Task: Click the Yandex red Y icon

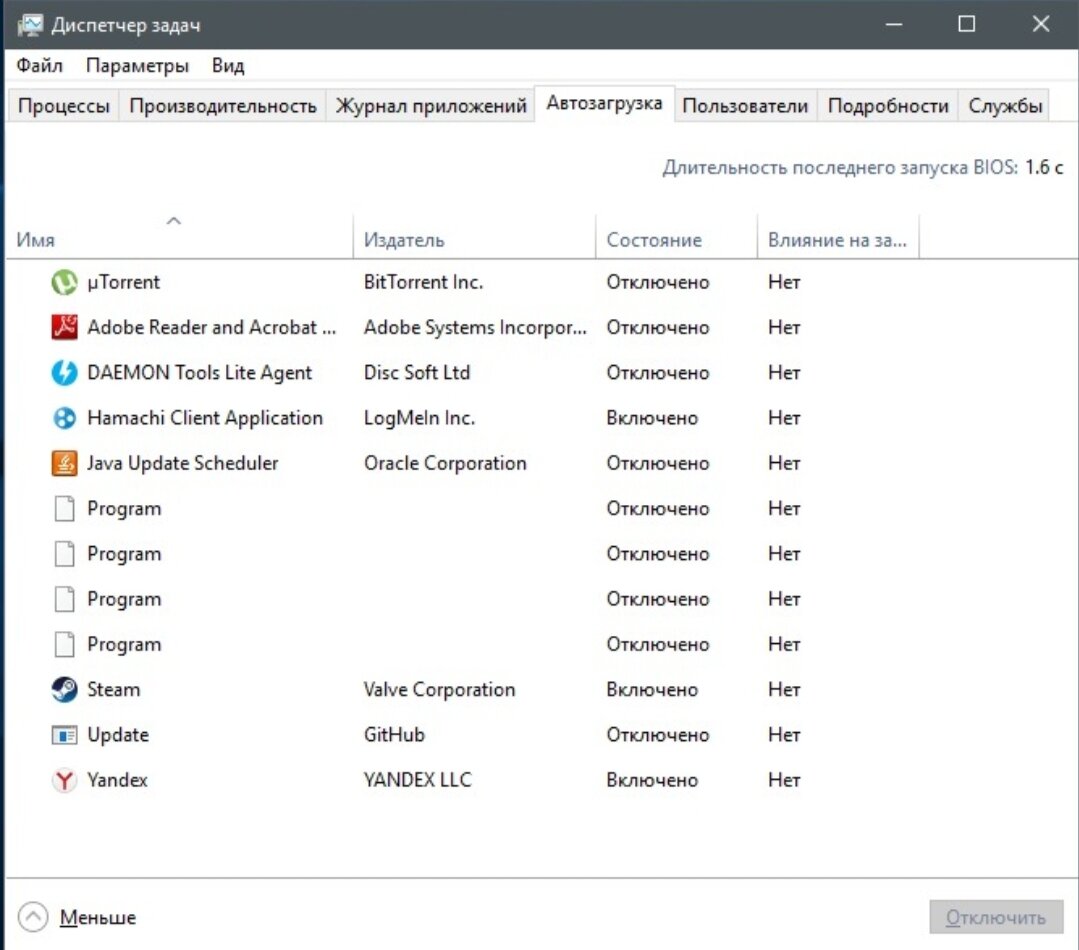Action: [65, 780]
